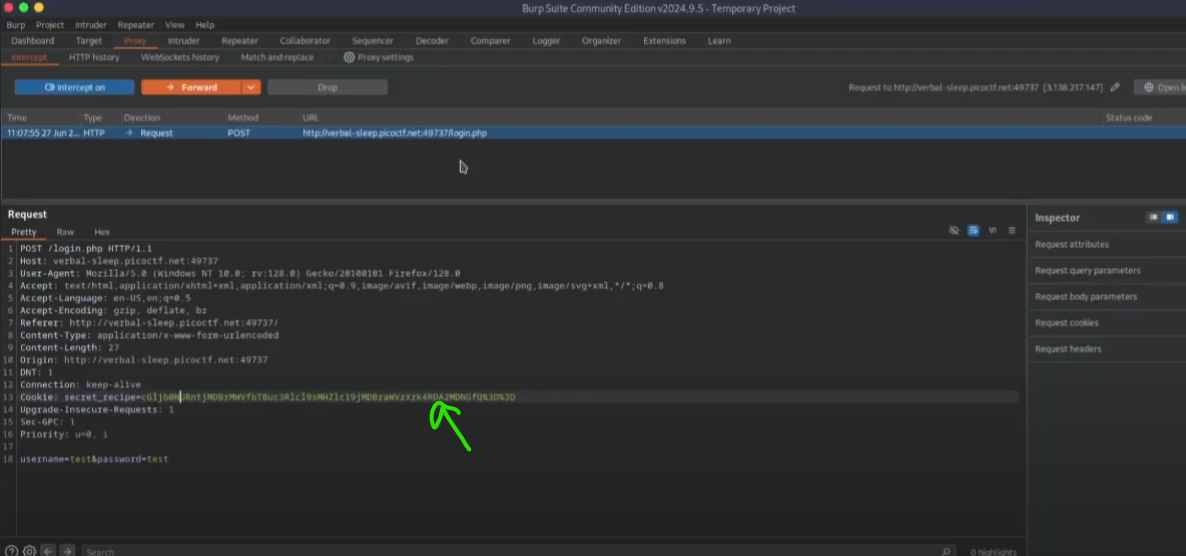
Task: Hide the message editor with the crossed-eye icon
Action: click(954, 231)
